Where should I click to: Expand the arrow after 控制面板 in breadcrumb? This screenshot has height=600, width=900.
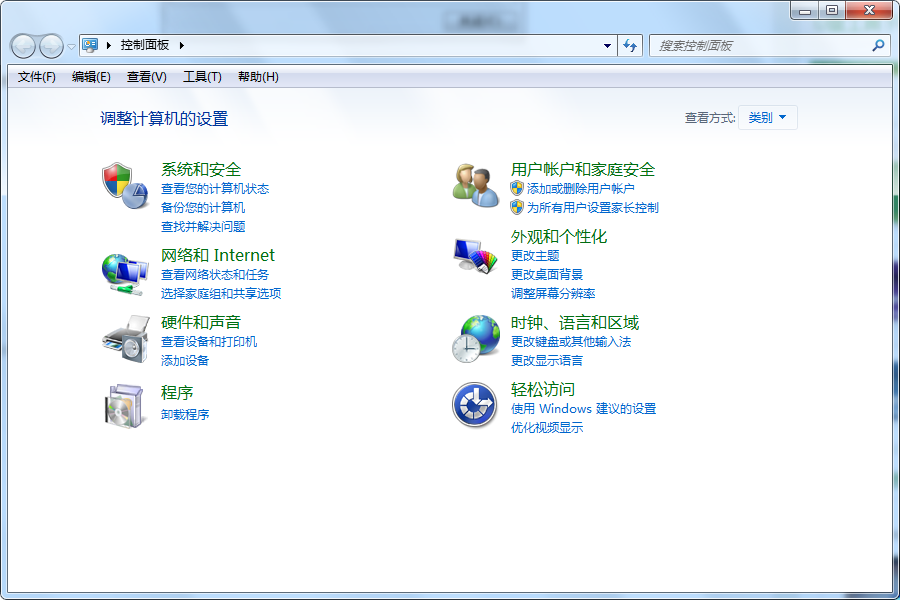(182, 45)
